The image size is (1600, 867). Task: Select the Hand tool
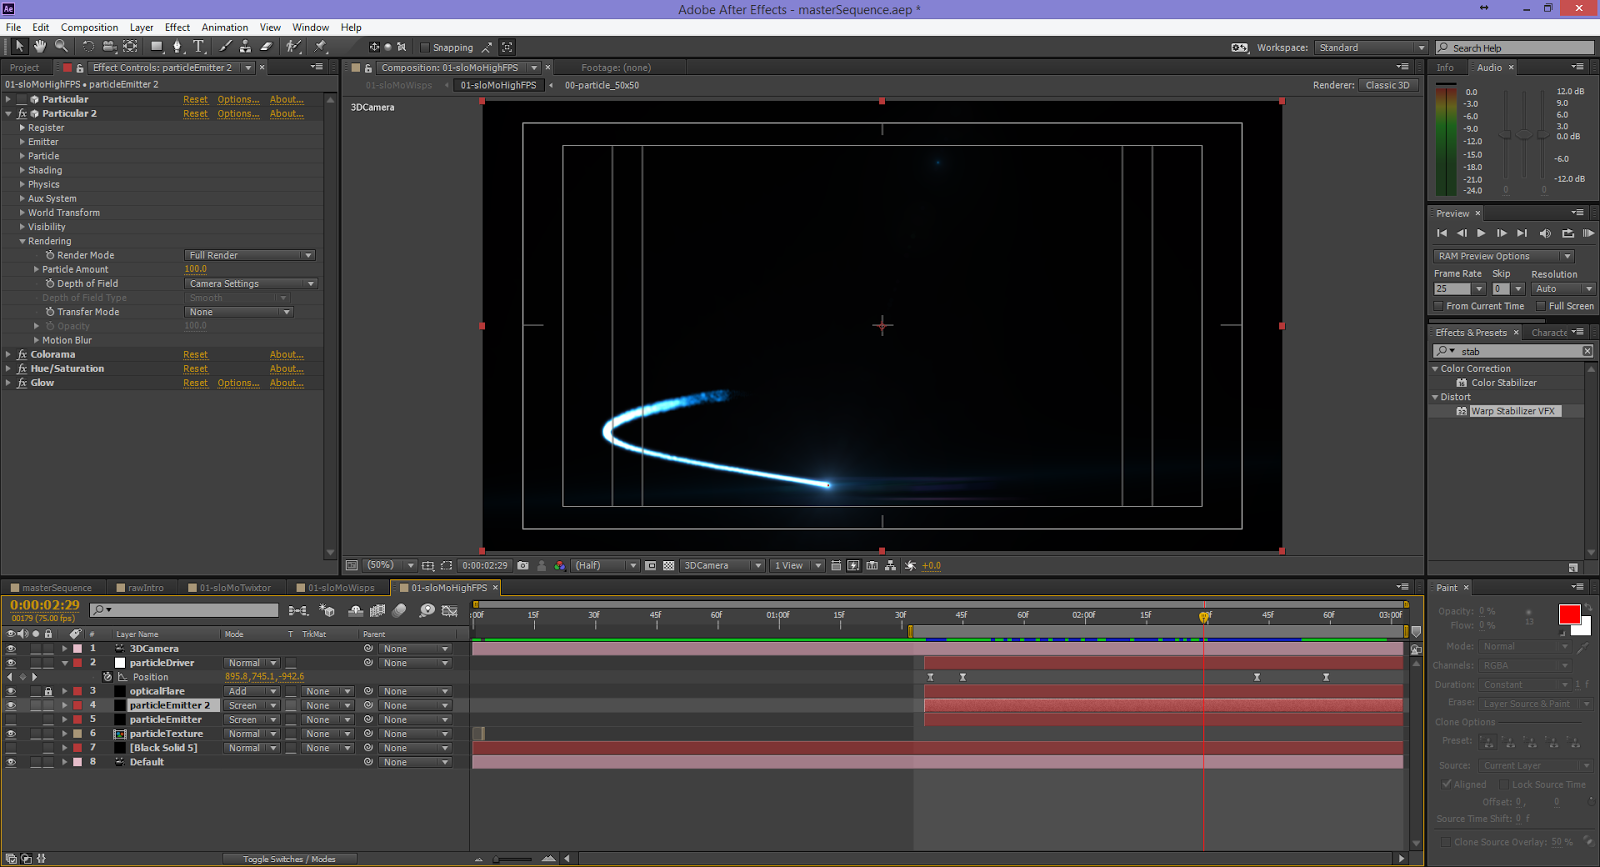click(40, 46)
